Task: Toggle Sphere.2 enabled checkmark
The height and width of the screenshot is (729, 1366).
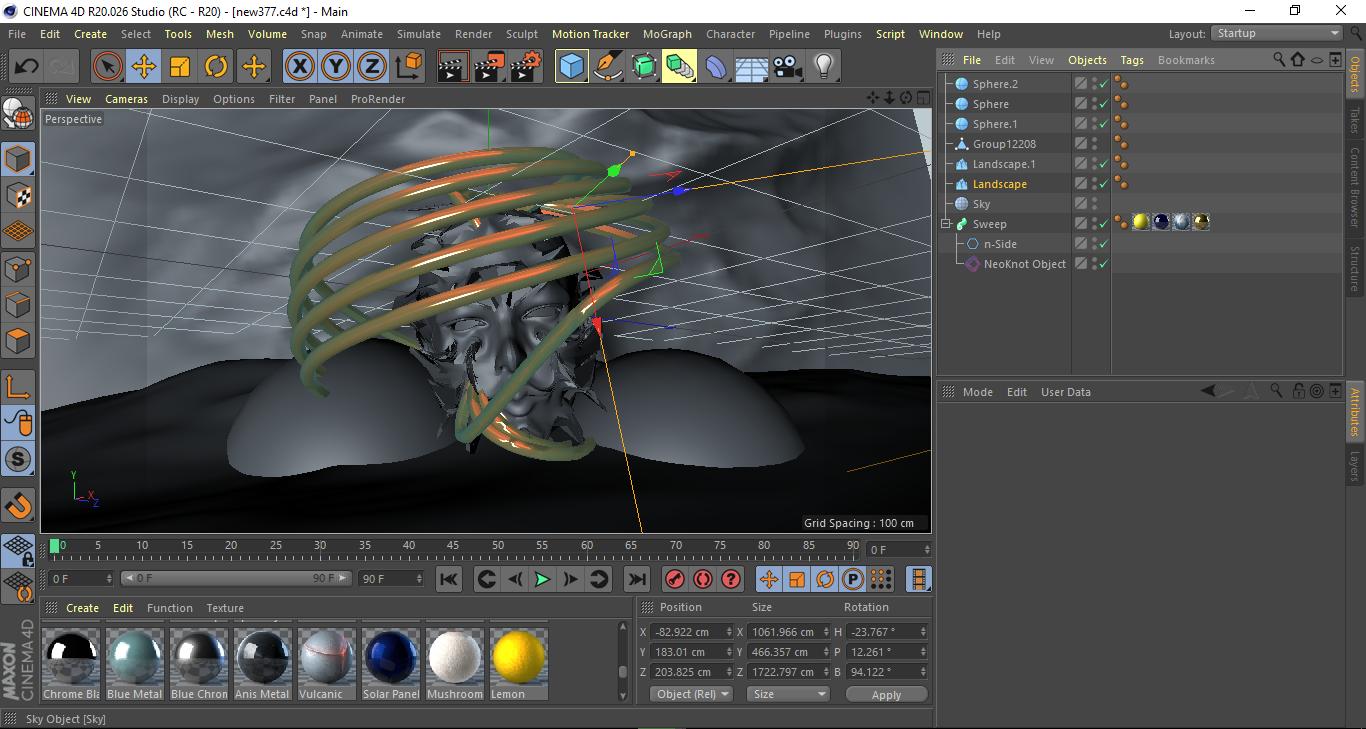Action: pyautogui.click(x=1103, y=84)
